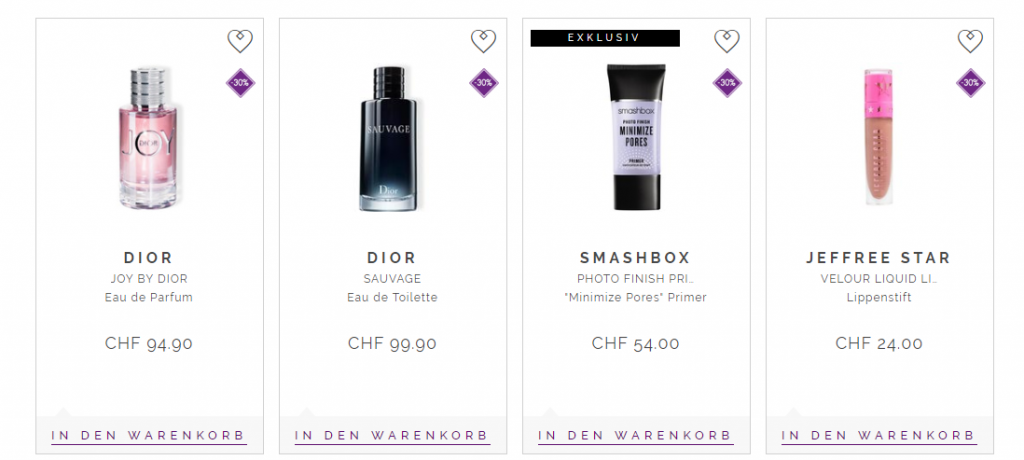Add Jeffree Star lipstick to Warenkorb
Image resolution: width=1024 pixels, height=460 pixels.
[x=879, y=436]
